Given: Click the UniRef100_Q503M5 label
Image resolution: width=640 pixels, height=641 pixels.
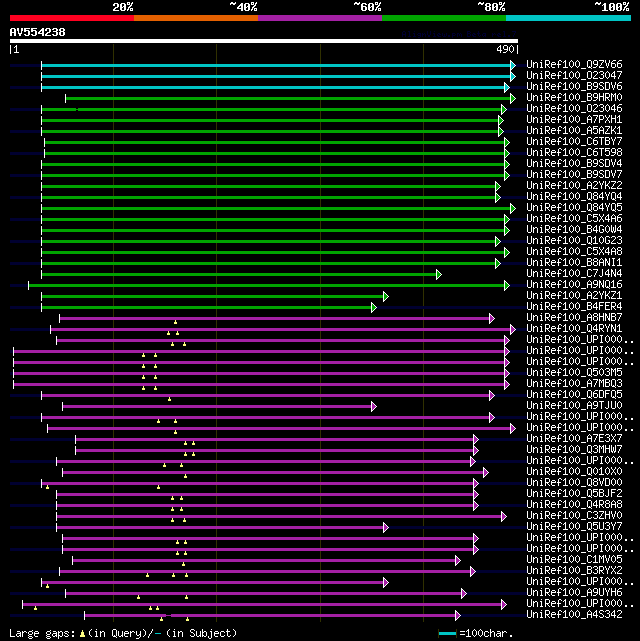Looking at the screenshot, I should [x=574, y=372].
